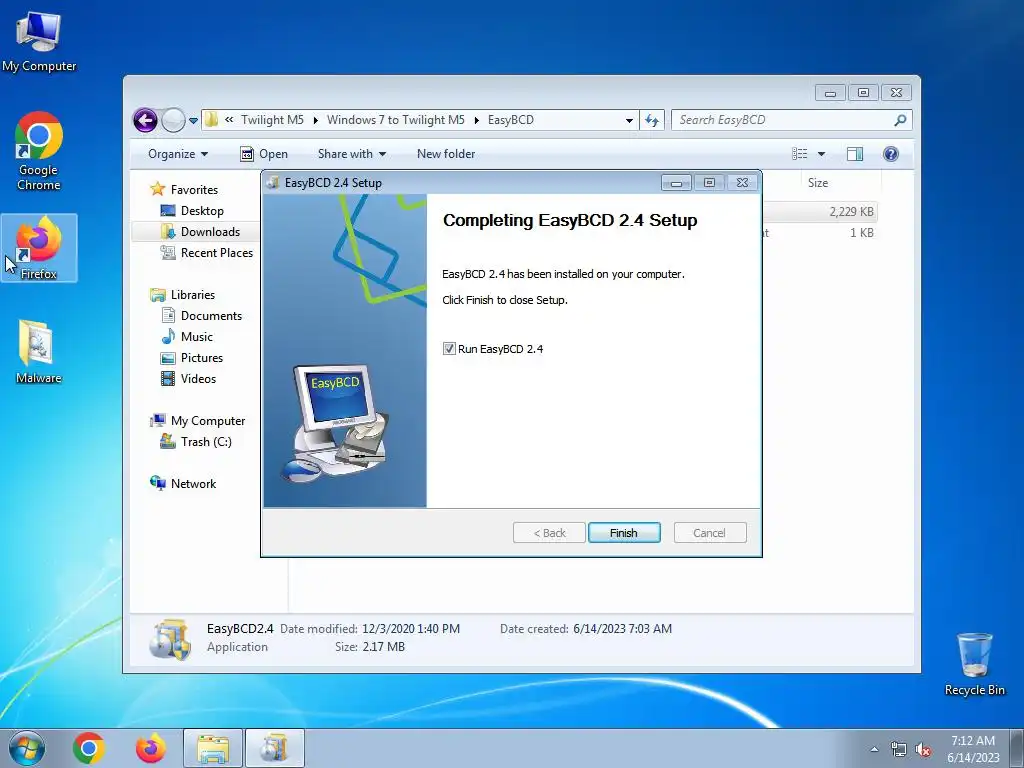Screen dimensions: 1024x768
Task: Select the Recycle Bin icon
Action: click(x=974, y=664)
